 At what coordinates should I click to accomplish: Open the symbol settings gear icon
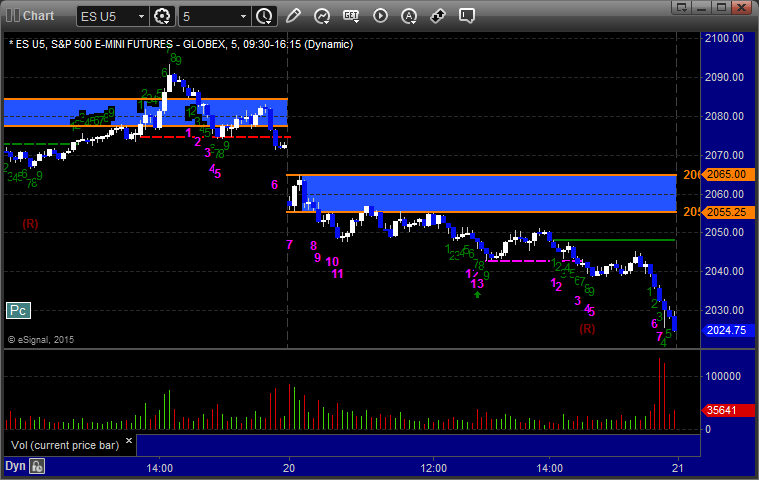click(163, 16)
